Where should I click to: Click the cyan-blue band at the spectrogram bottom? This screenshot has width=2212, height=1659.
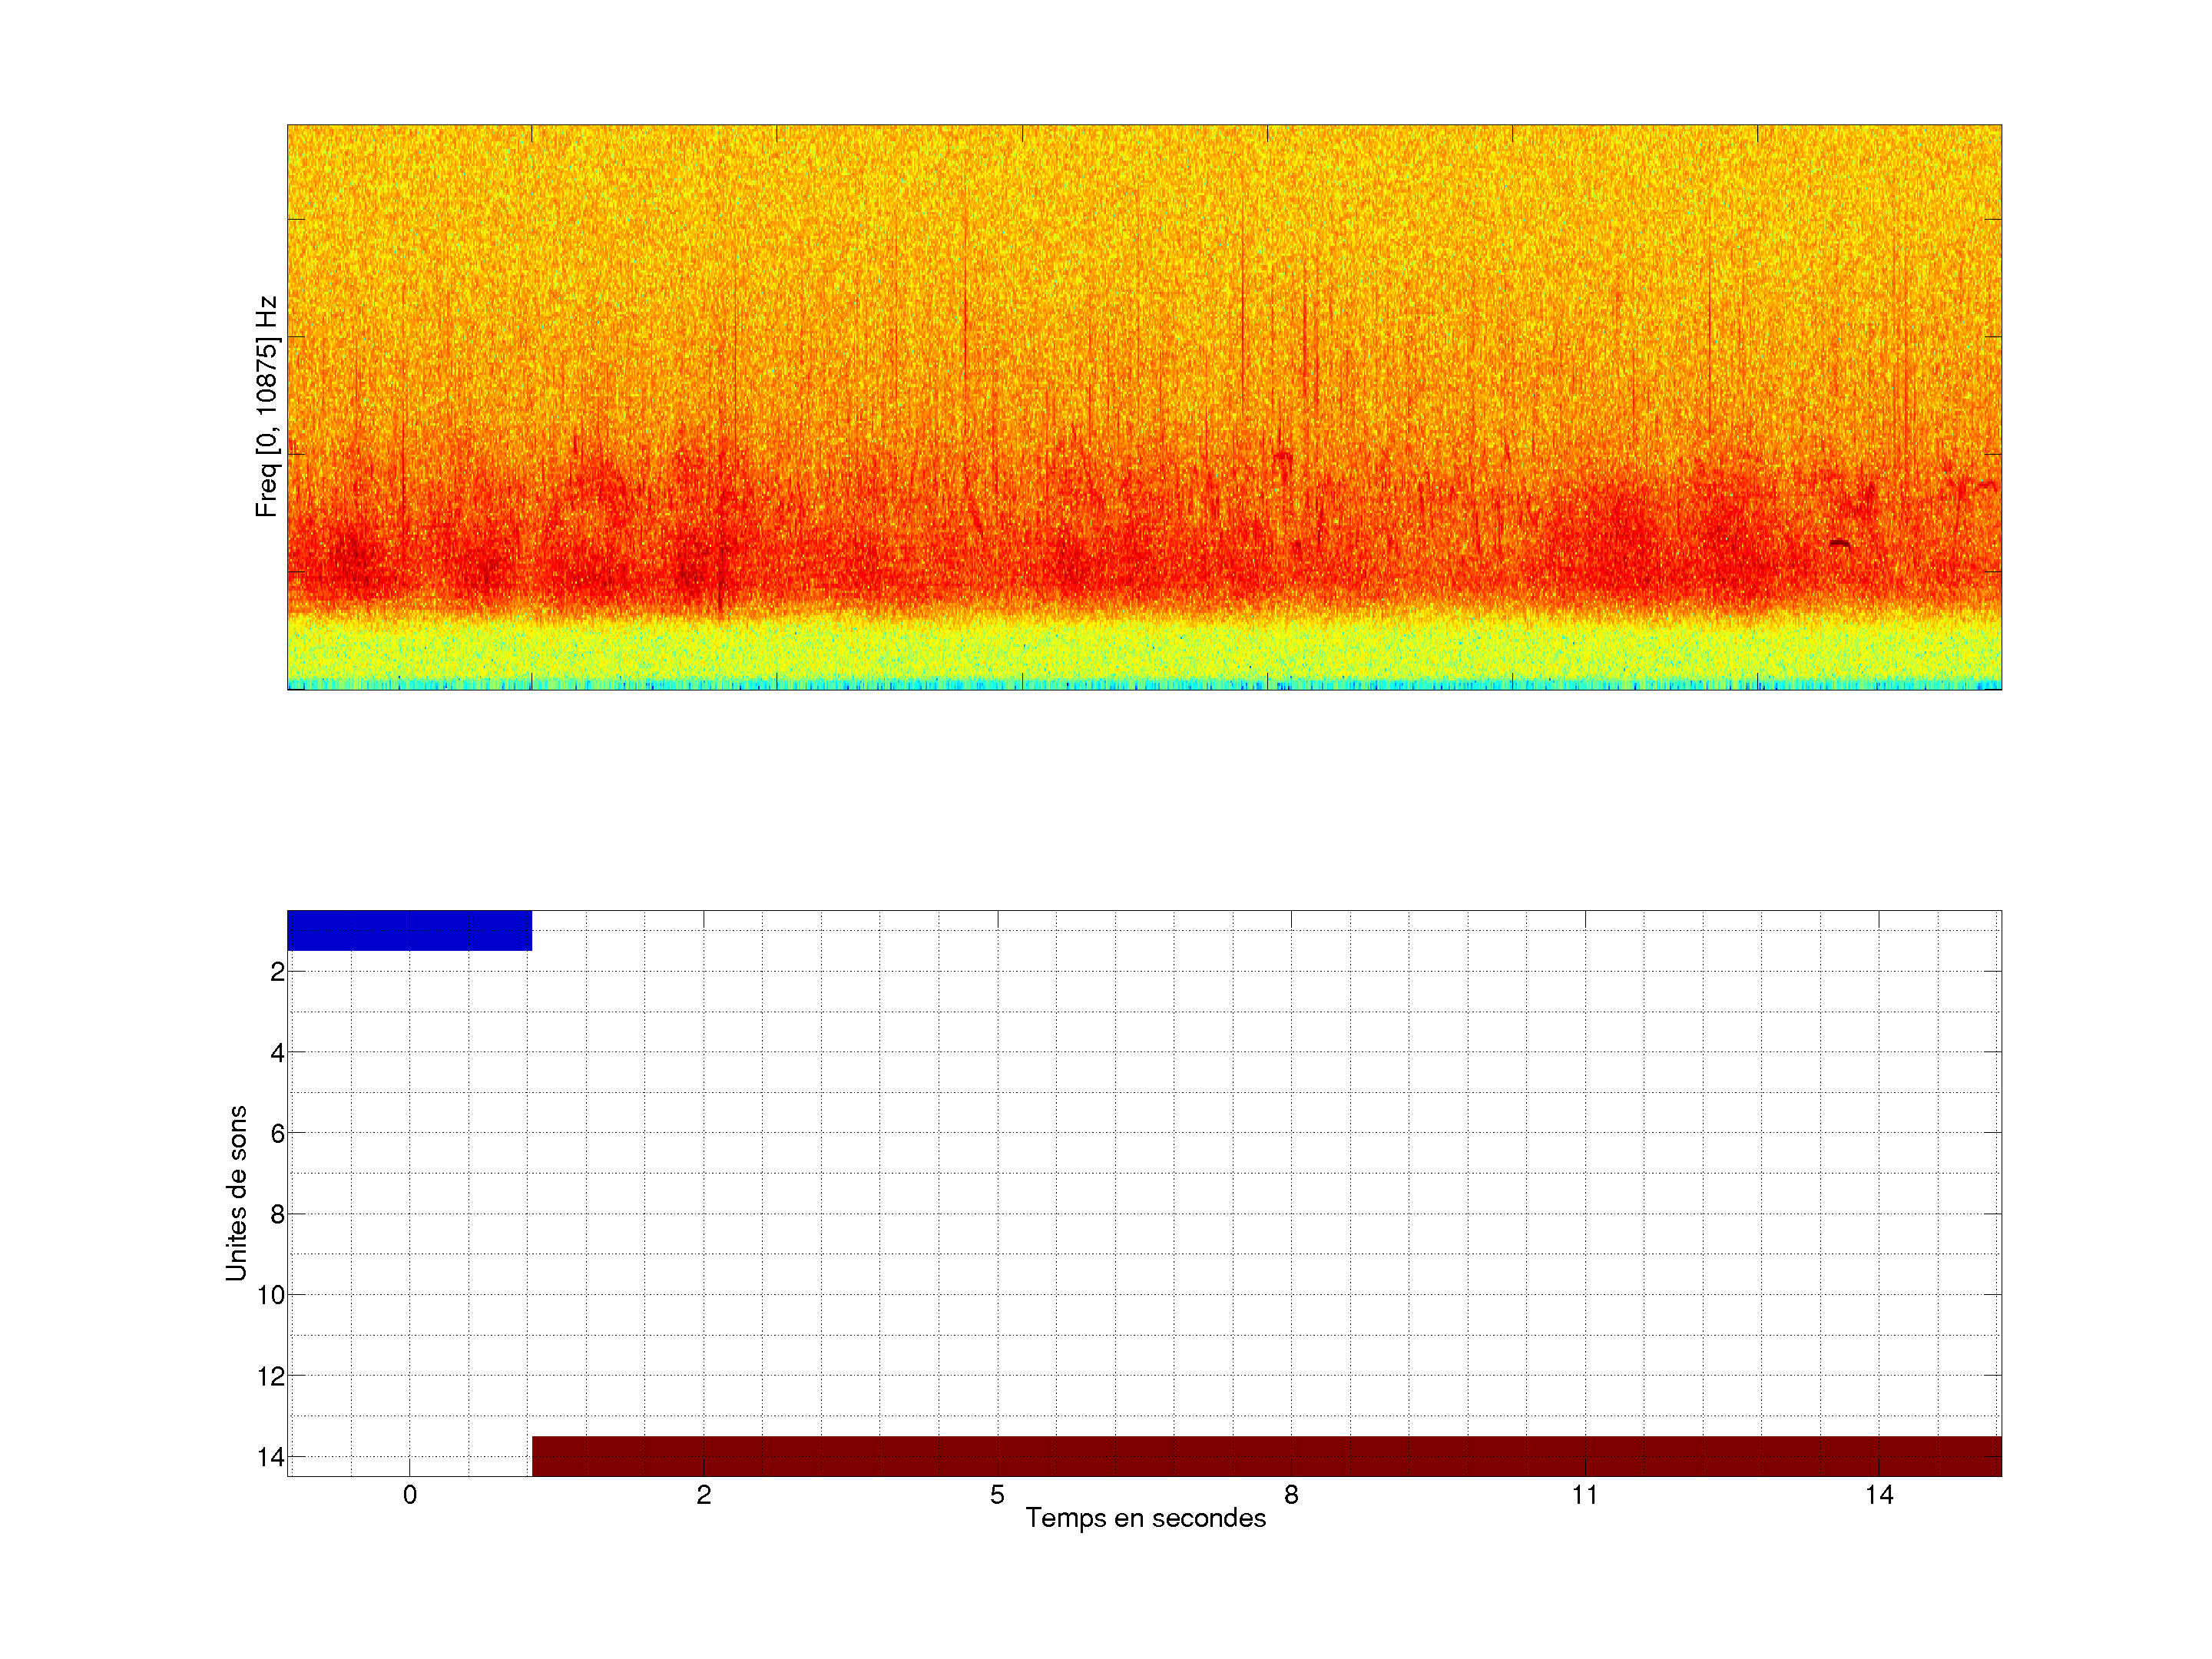[1144, 685]
